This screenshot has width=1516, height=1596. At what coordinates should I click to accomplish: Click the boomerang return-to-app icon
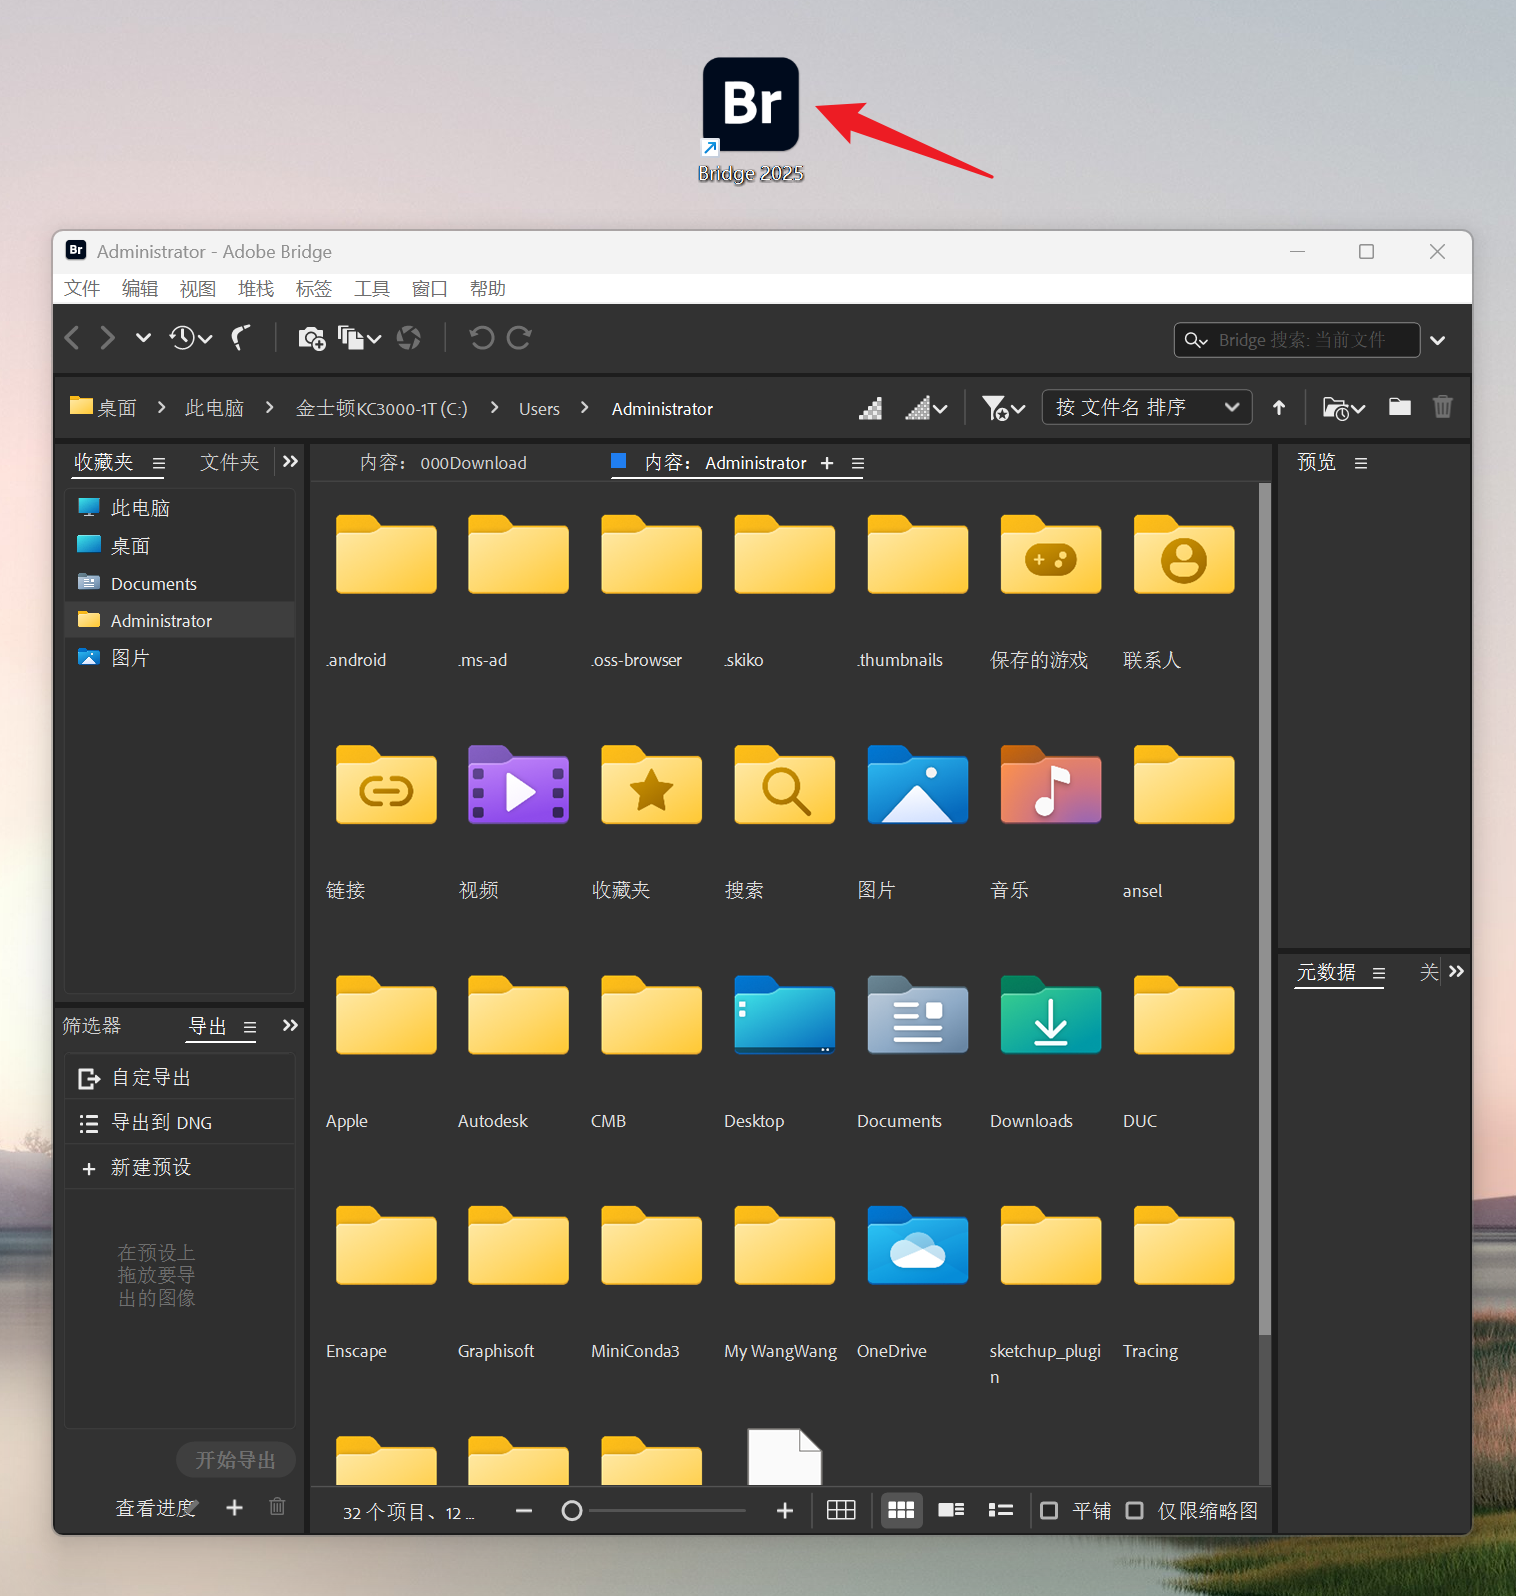(x=241, y=338)
